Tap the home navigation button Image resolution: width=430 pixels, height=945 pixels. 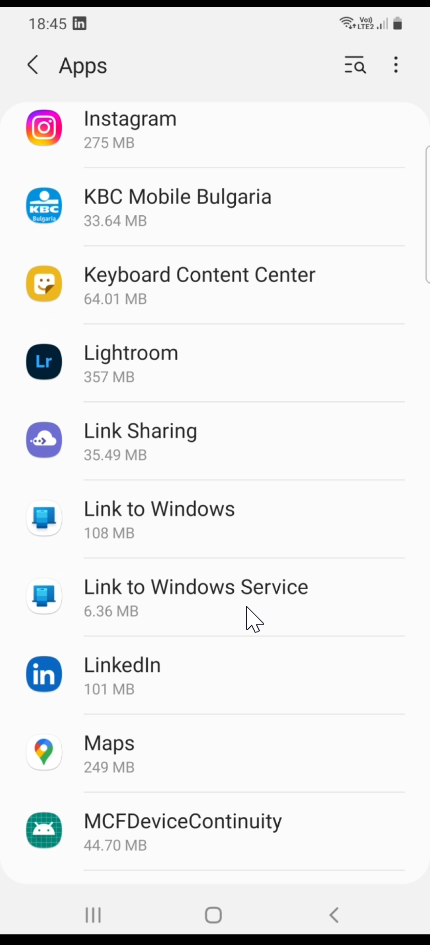pos(213,915)
